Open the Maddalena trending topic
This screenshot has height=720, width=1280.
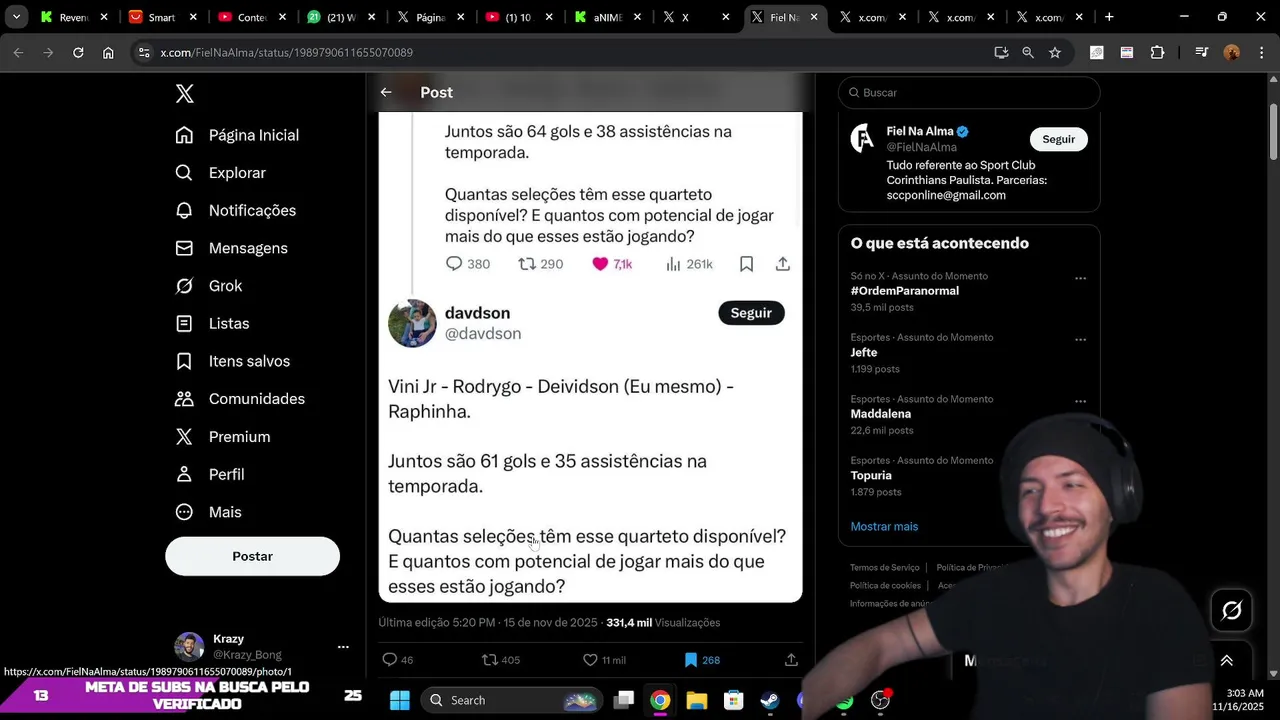[880, 414]
